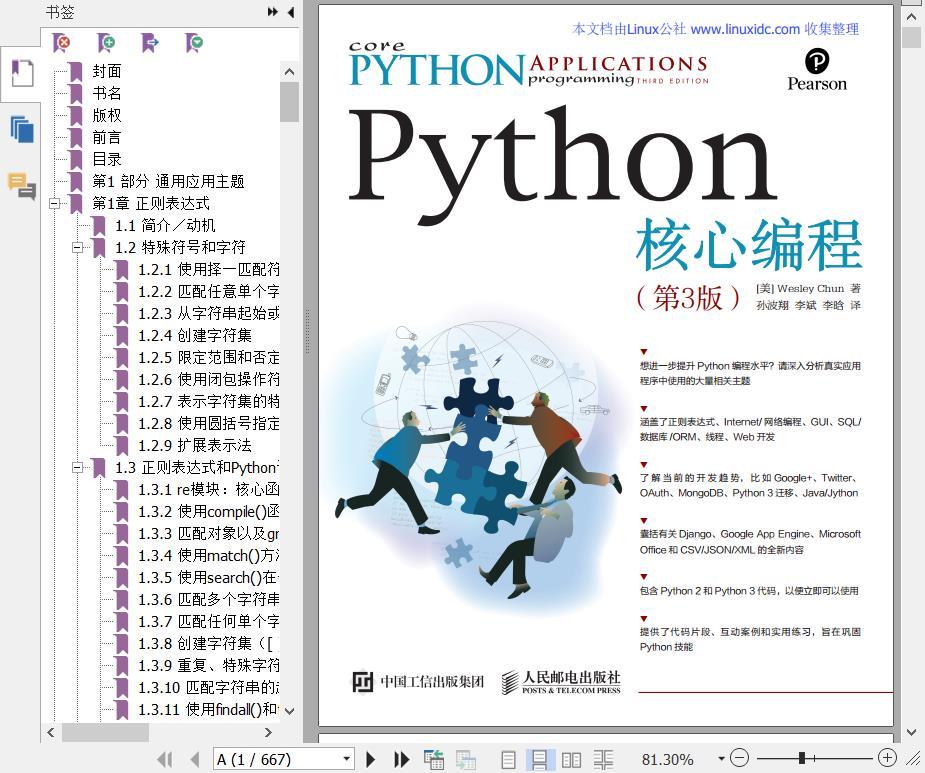Select bookmark 1.2 特殊符号和字符
This screenshot has width=925, height=773.
click(x=180, y=247)
